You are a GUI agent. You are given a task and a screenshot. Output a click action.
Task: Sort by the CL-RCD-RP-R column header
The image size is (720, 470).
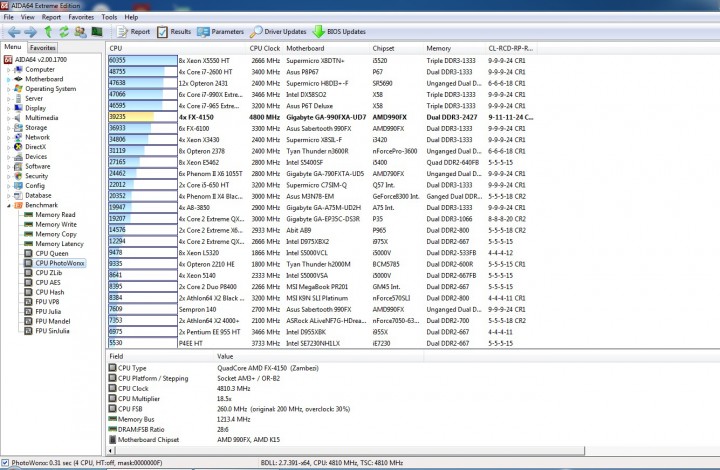point(511,48)
